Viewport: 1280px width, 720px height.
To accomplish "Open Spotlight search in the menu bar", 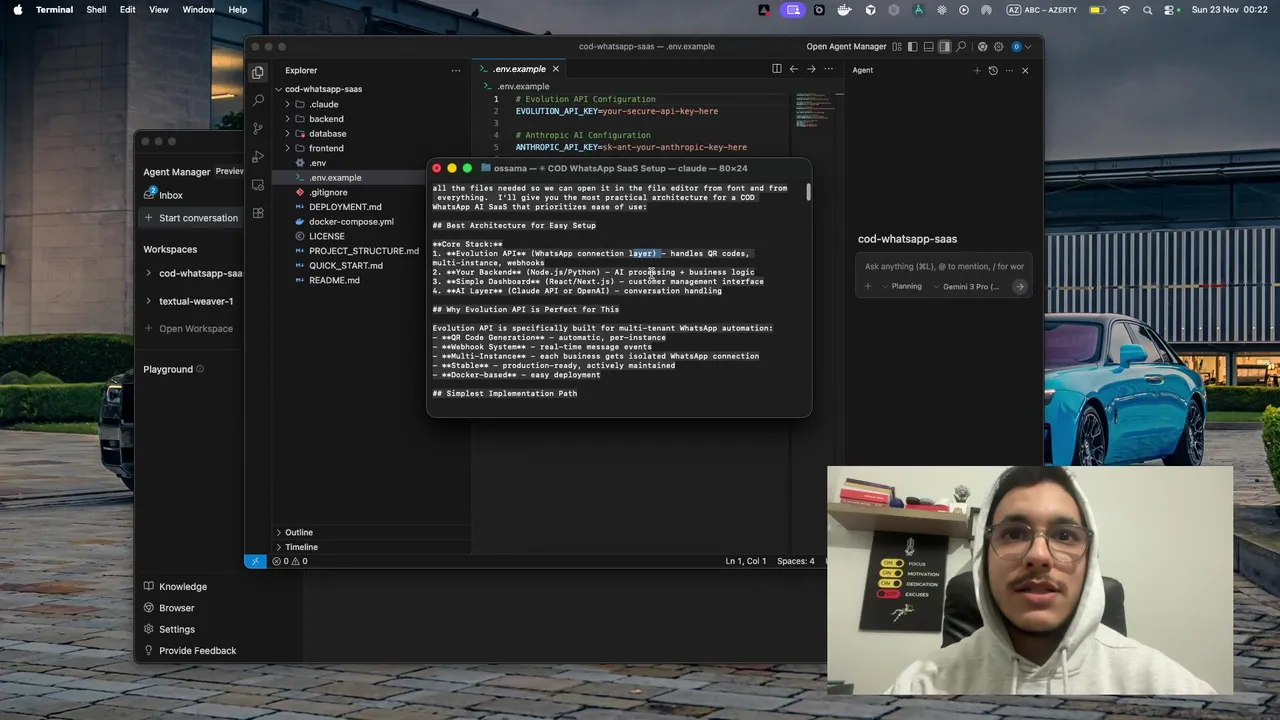I will tap(1147, 10).
